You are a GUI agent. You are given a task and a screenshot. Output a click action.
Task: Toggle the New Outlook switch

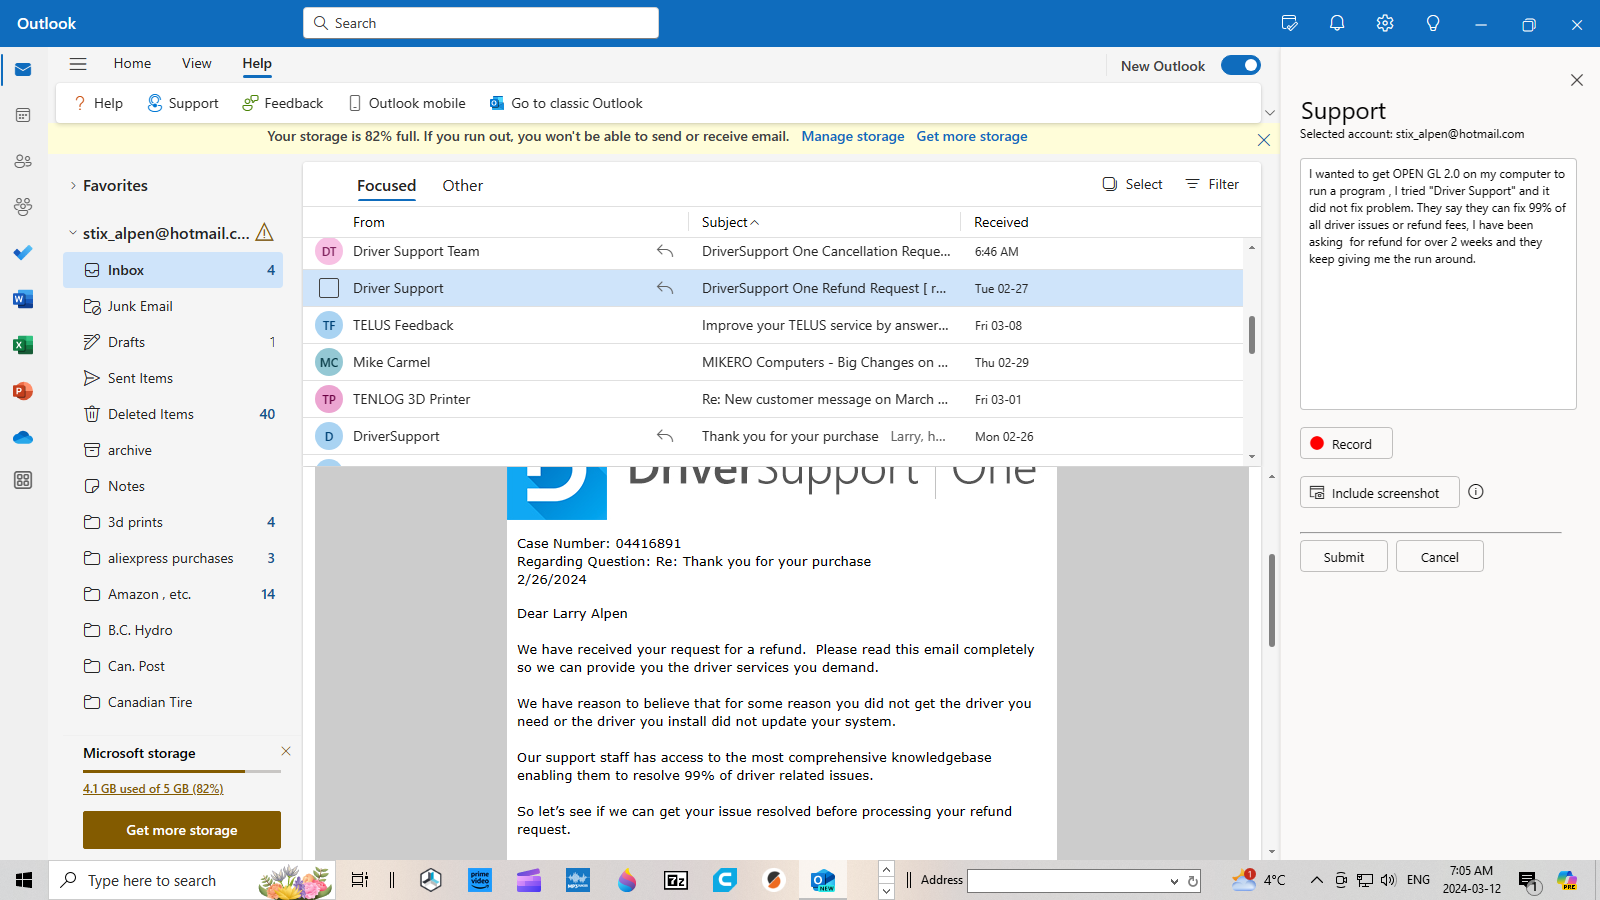(1241, 65)
